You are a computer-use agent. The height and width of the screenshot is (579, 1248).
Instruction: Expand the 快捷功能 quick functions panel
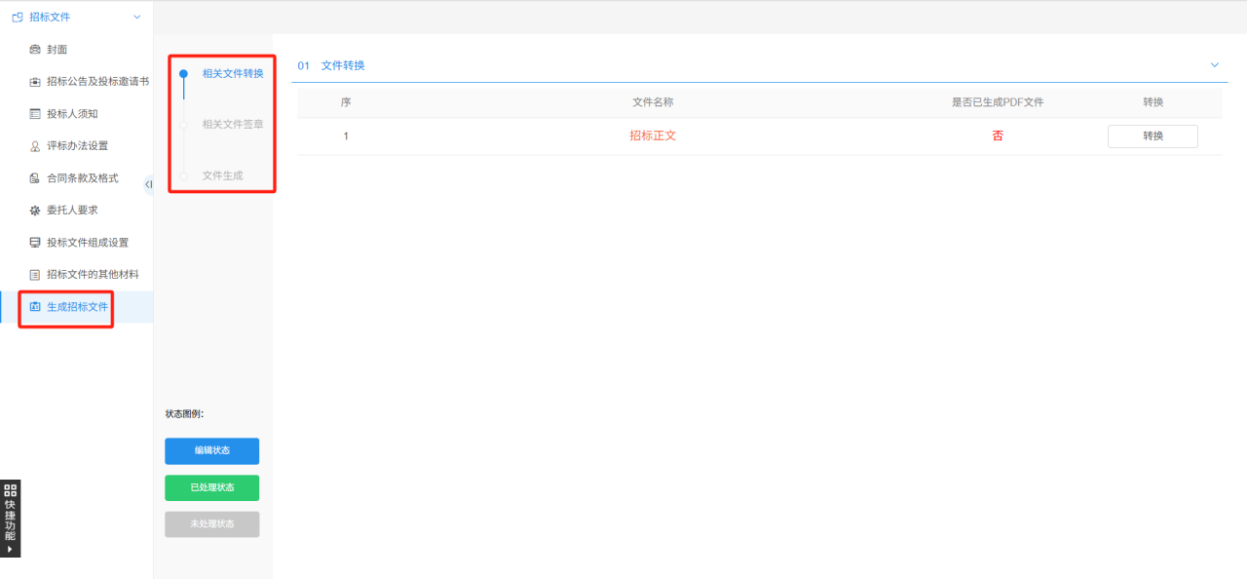pyautogui.click(x=10, y=518)
